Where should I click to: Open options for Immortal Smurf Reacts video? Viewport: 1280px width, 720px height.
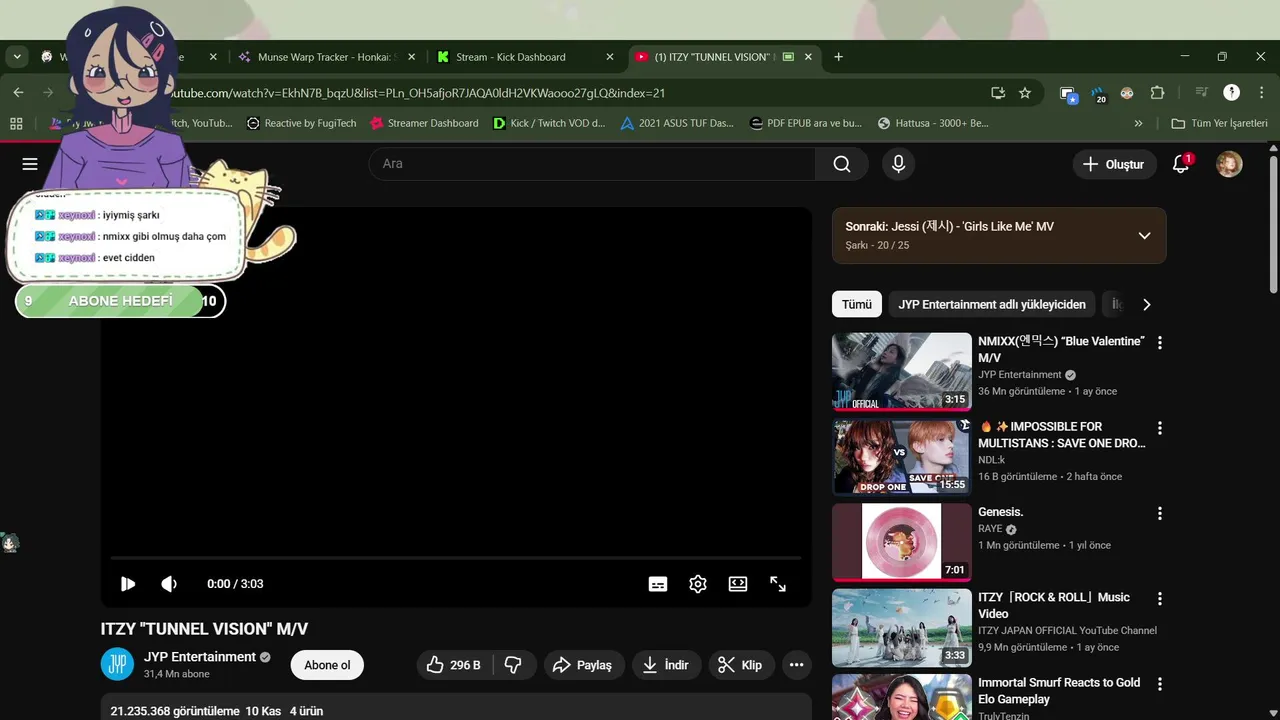(x=1160, y=684)
